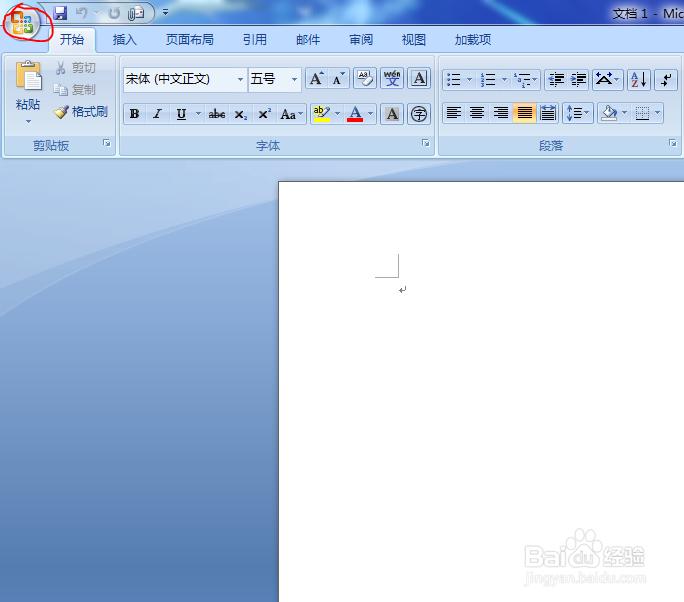
Task: Open the Office Button menu
Action: [21, 22]
